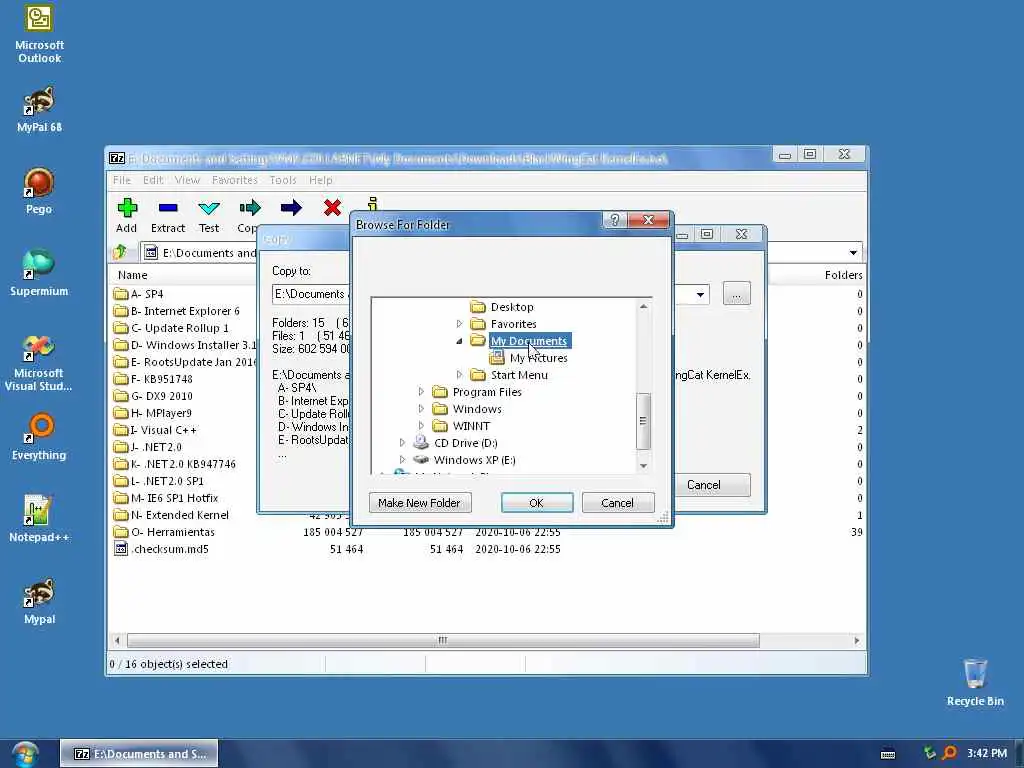Expand the Windows XP (E:) node
The height and width of the screenshot is (768, 1024).
coord(402,460)
